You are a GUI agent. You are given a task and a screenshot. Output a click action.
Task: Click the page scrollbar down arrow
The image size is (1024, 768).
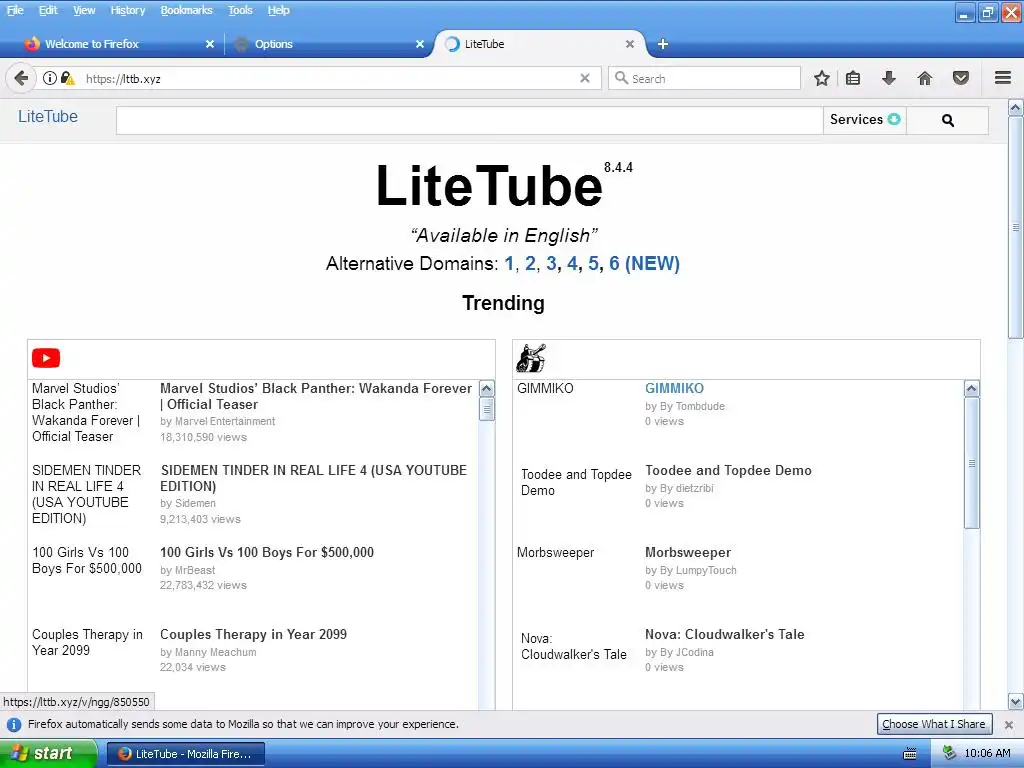point(1016,702)
